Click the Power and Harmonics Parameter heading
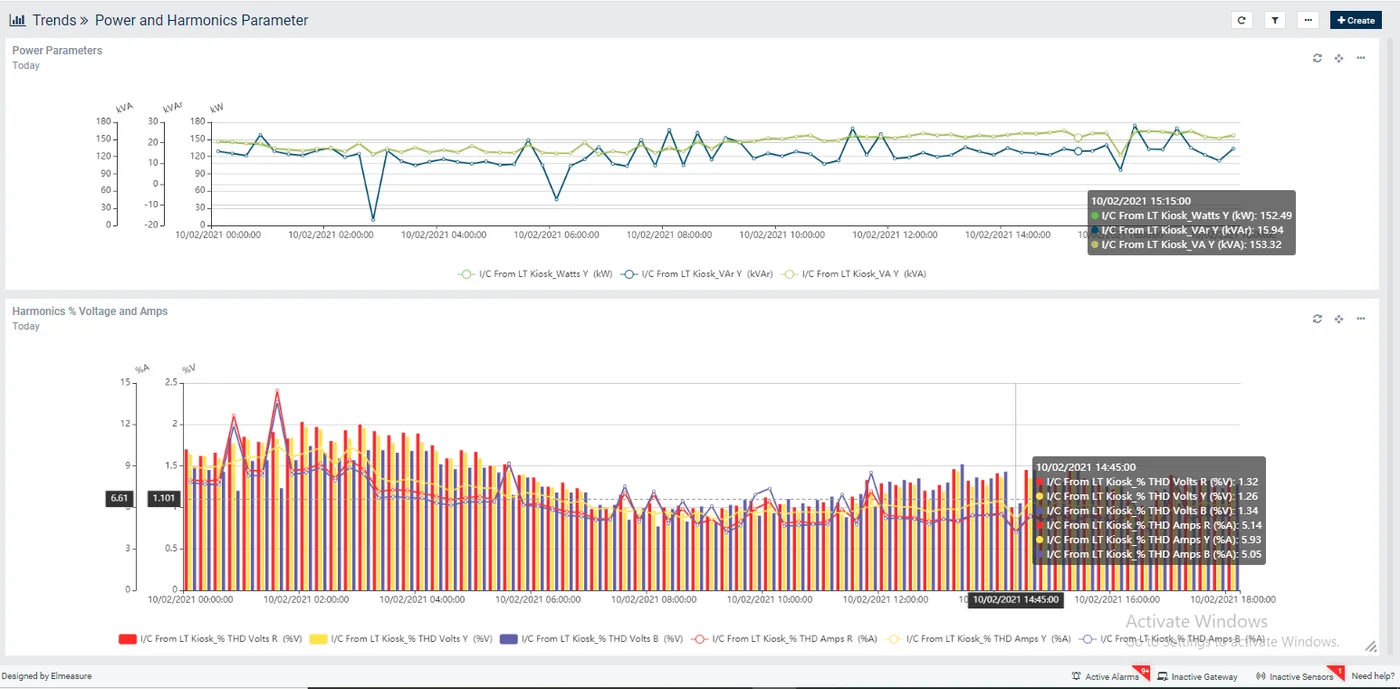 (202, 20)
